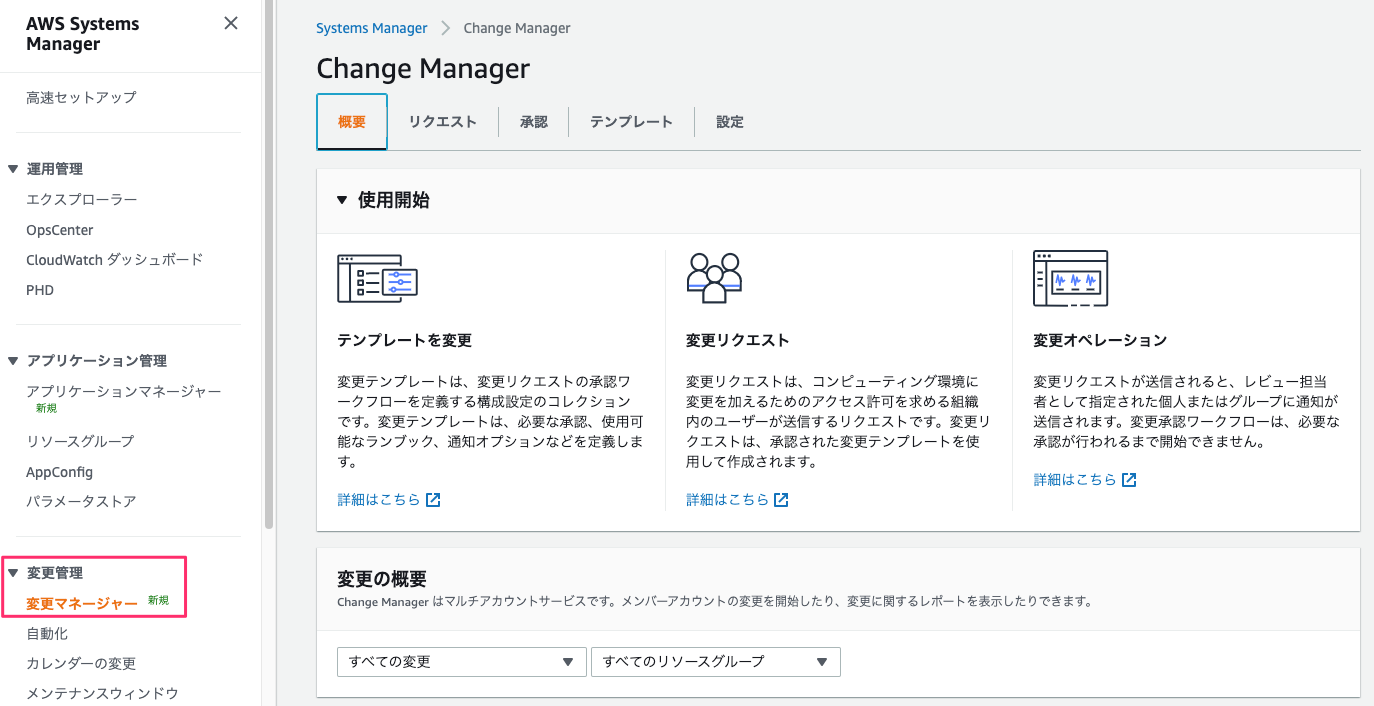Screen dimensions: 1374x706
Task: Close the AWS Systems Manager sidebar via X icon
Action: pos(230,22)
